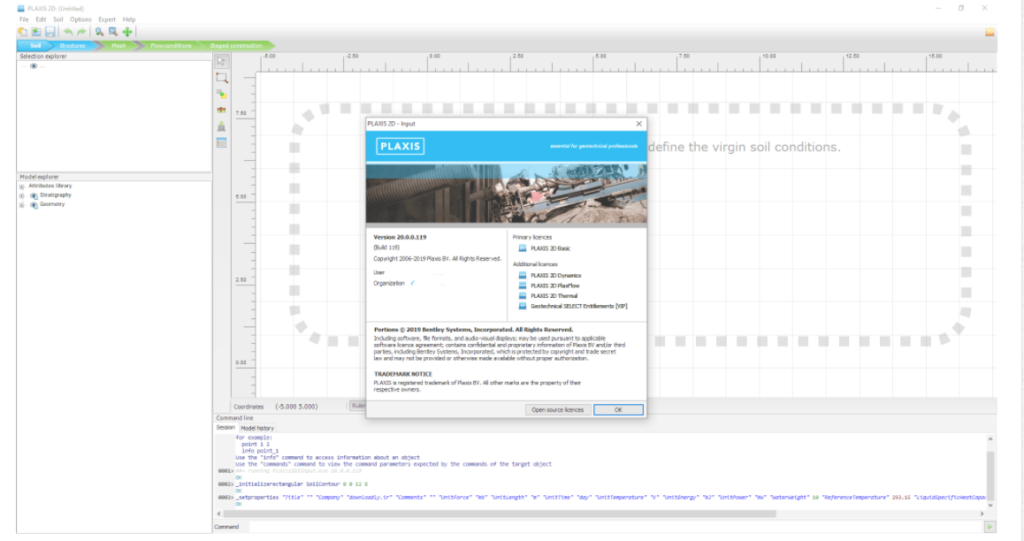The width and height of the screenshot is (1024, 541).
Task: Click the PLAXIS logo in dialog banner
Action: coord(400,146)
